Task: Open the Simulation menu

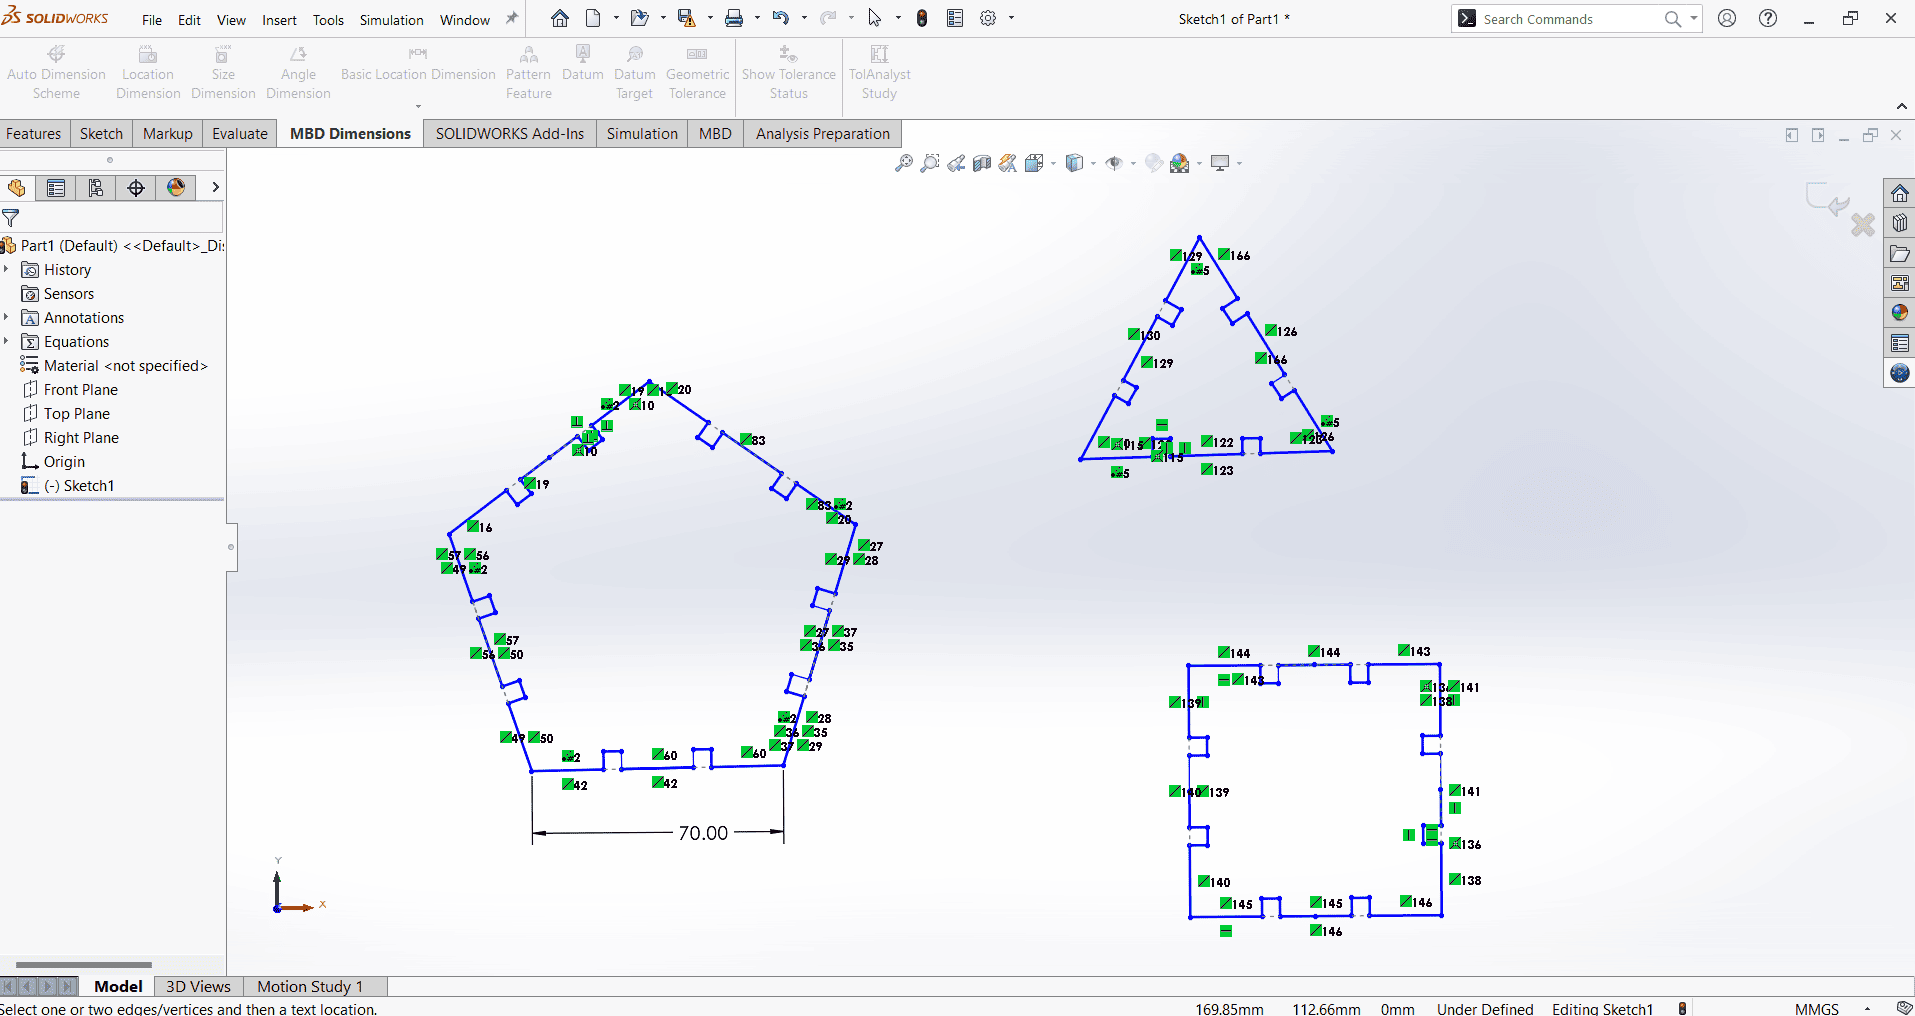Action: 391,20
